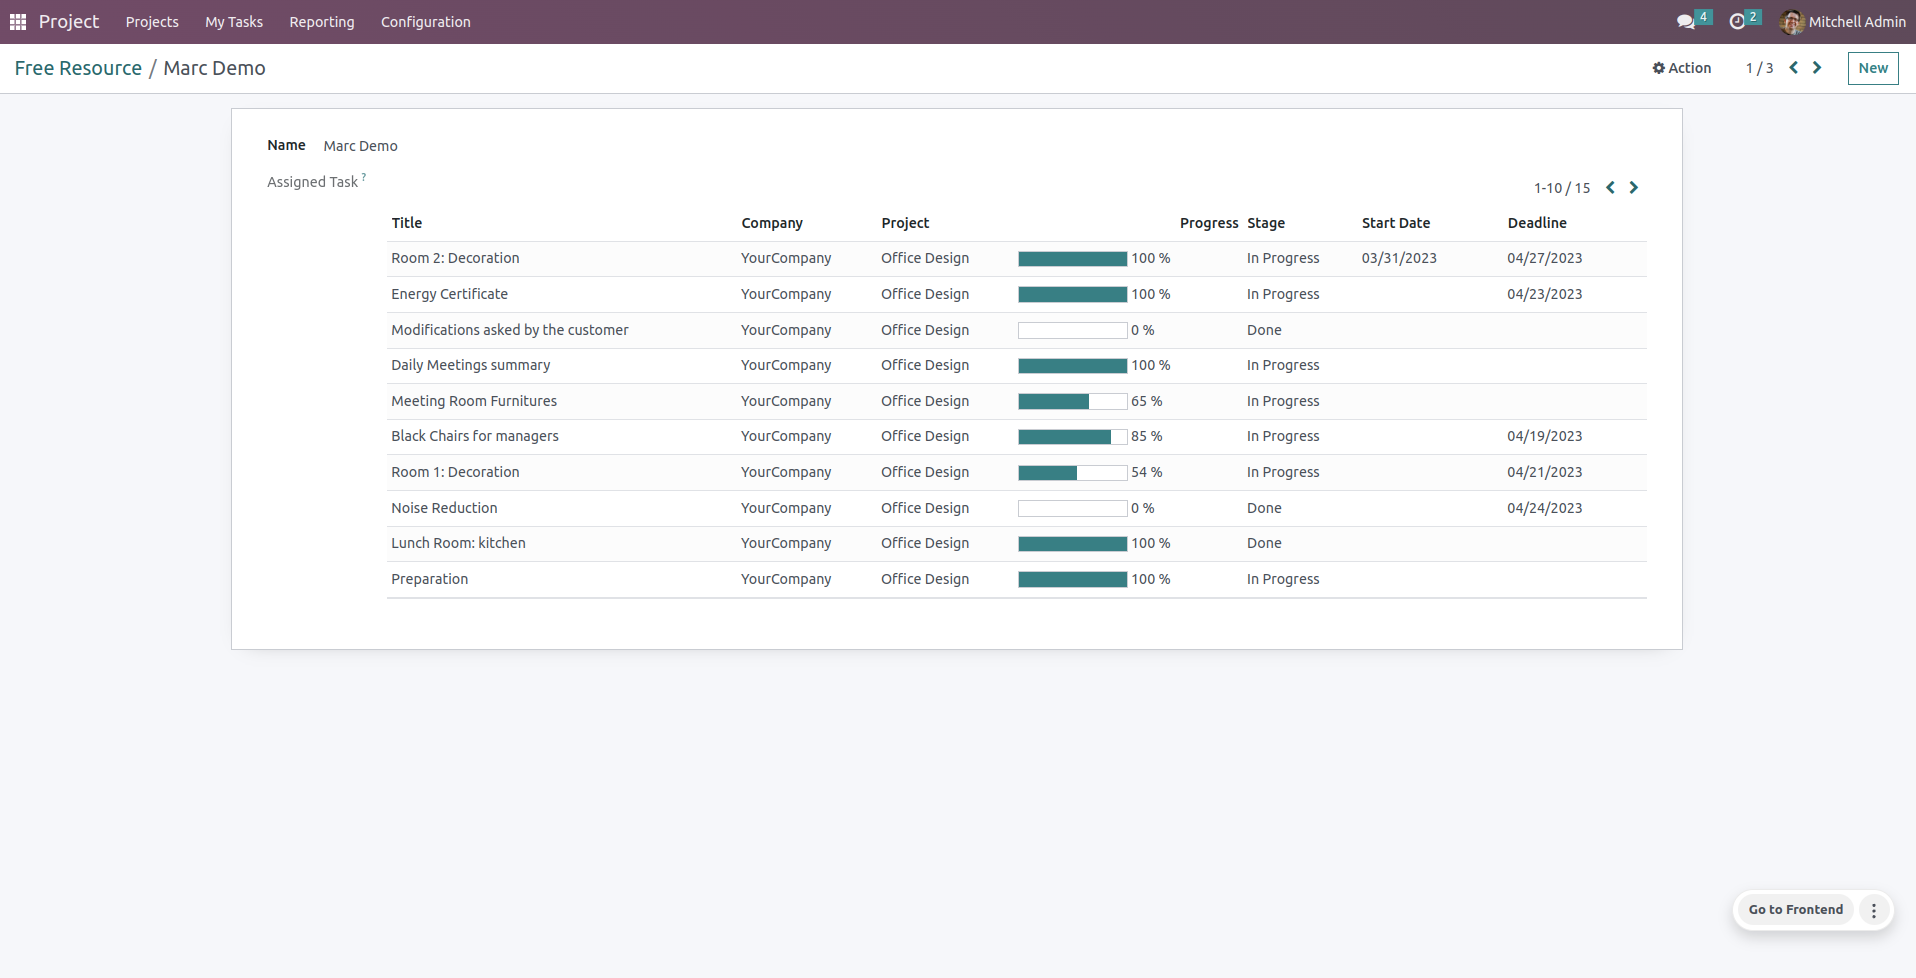Click the New button

click(1872, 68)
